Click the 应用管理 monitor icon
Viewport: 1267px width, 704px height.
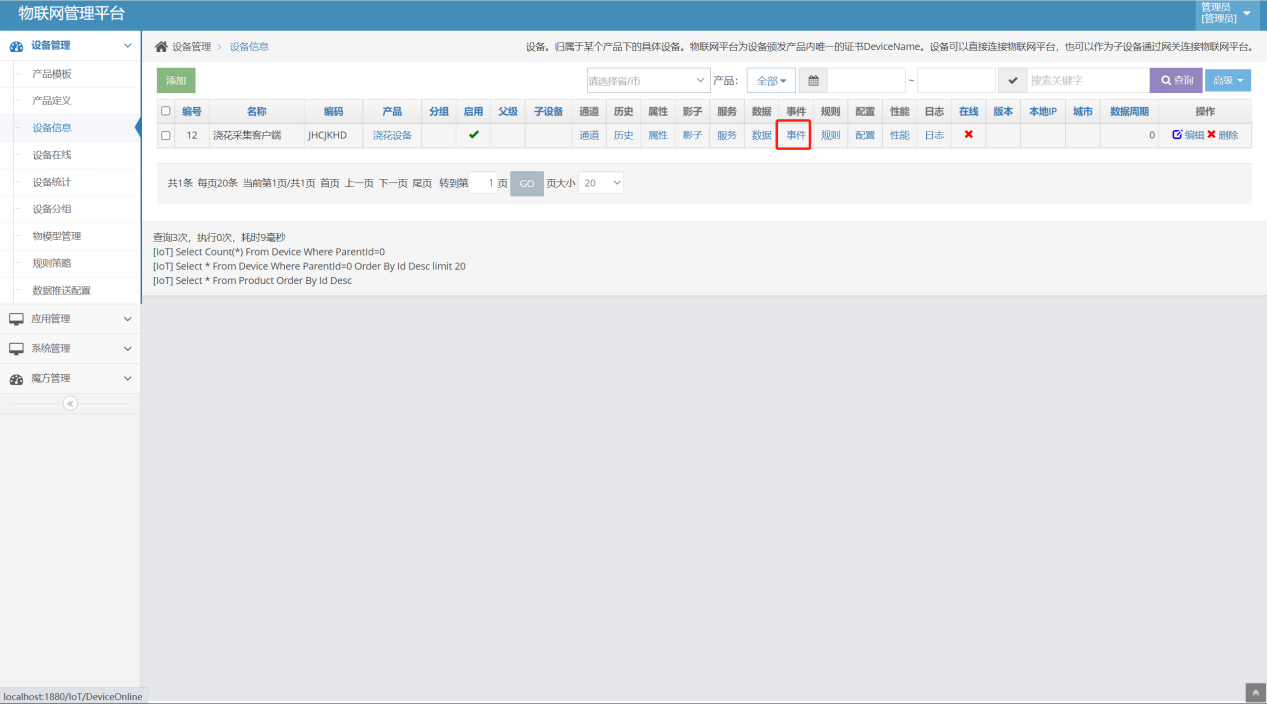point(17,319)
